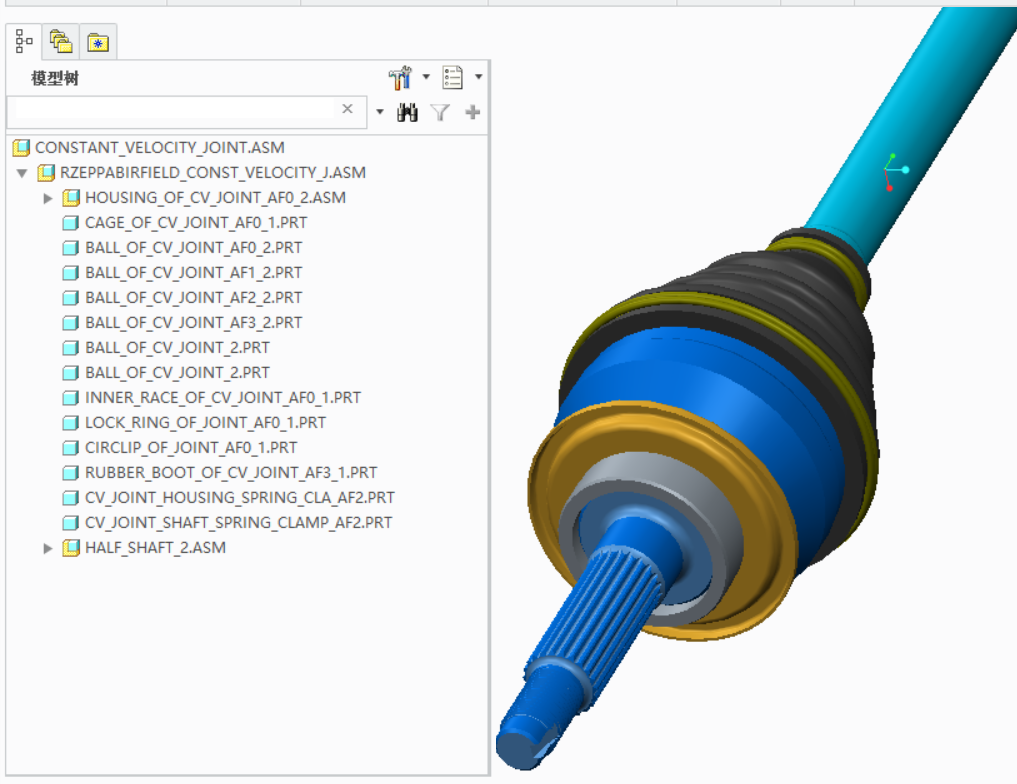Select RZEPPABIRFIELD_CONST_VELOCITY_J.ASM in tree
This screenshot has width=1017, height=784.
click(x=213, y=172)
